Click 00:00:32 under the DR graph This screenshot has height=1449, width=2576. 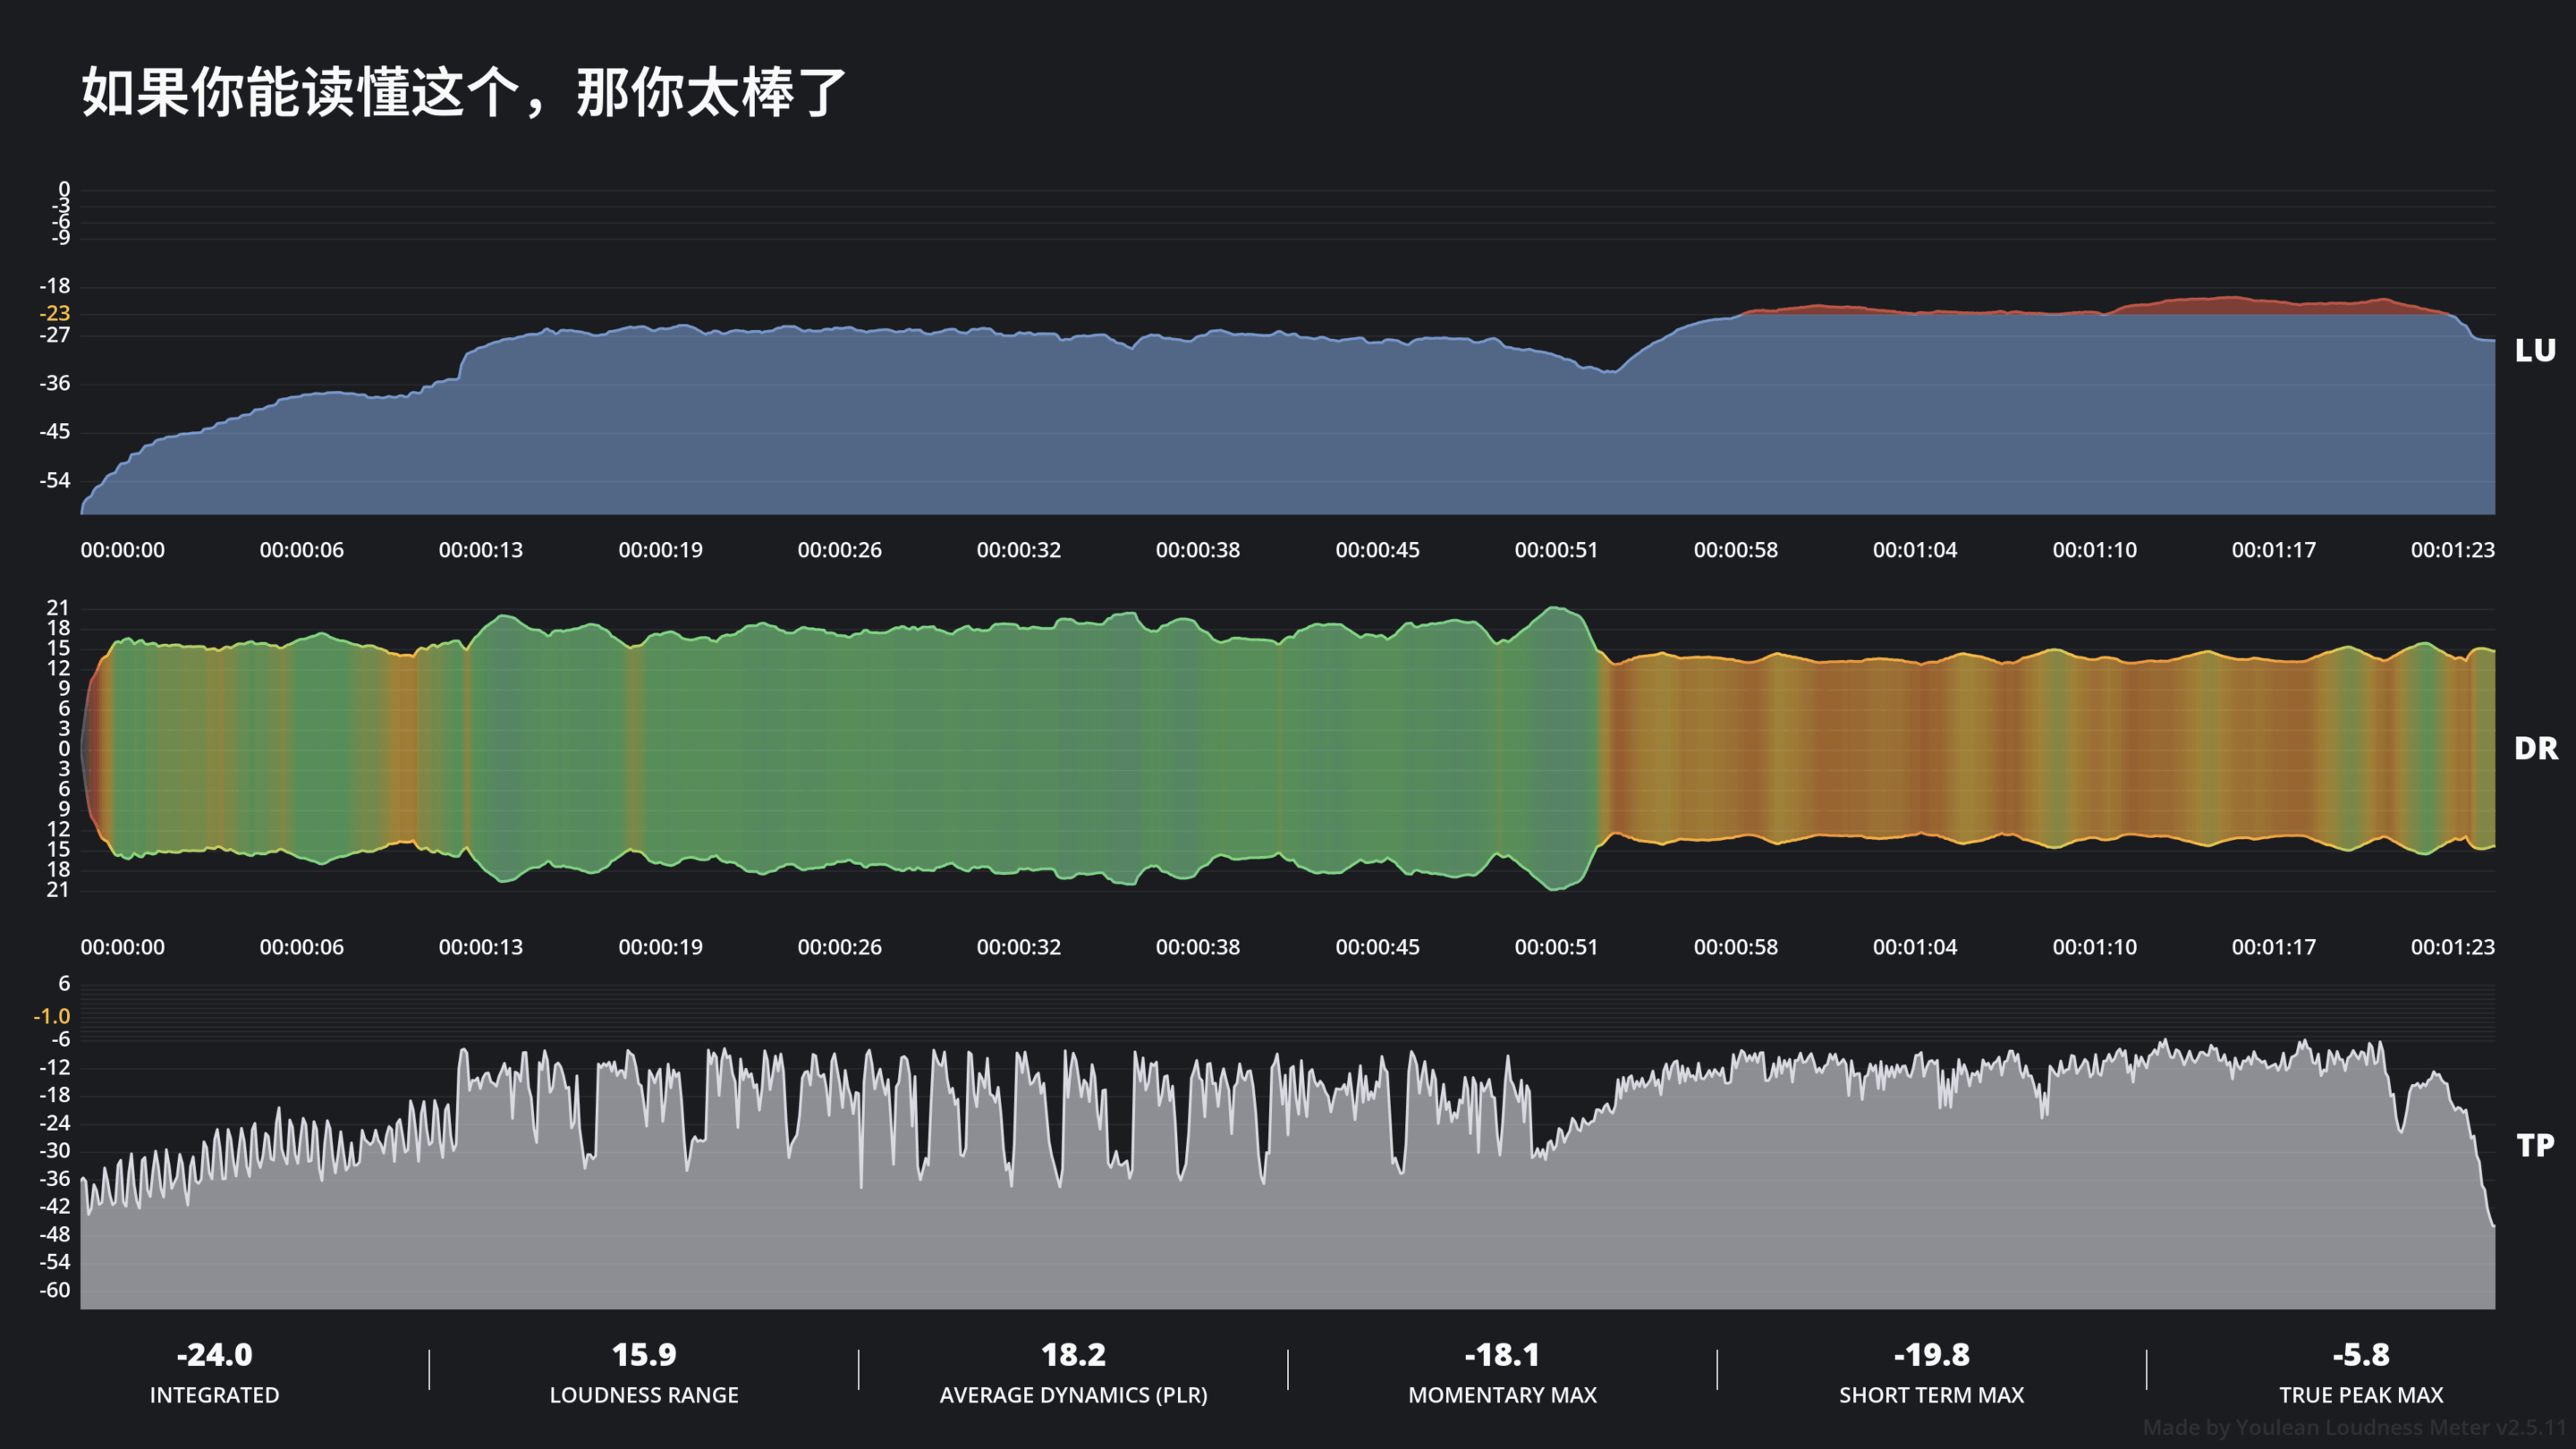pos(1018,947)
